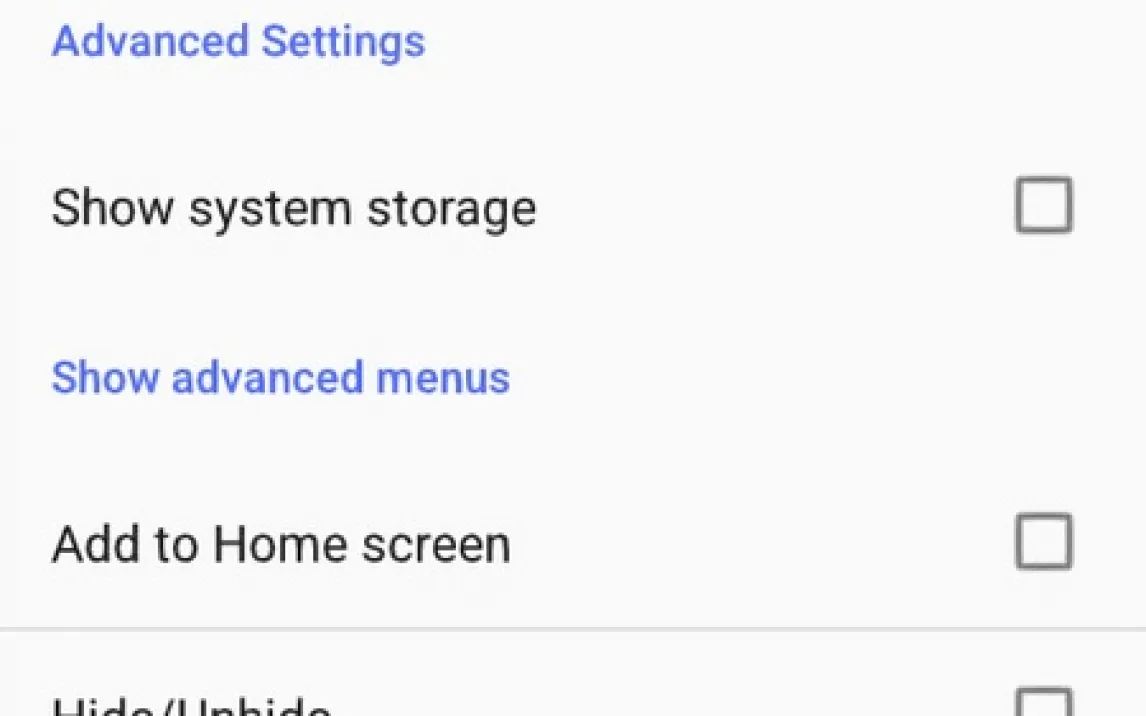
Task: Click the word "Advanced" in the blue heading
Action: tap(151, 41)
